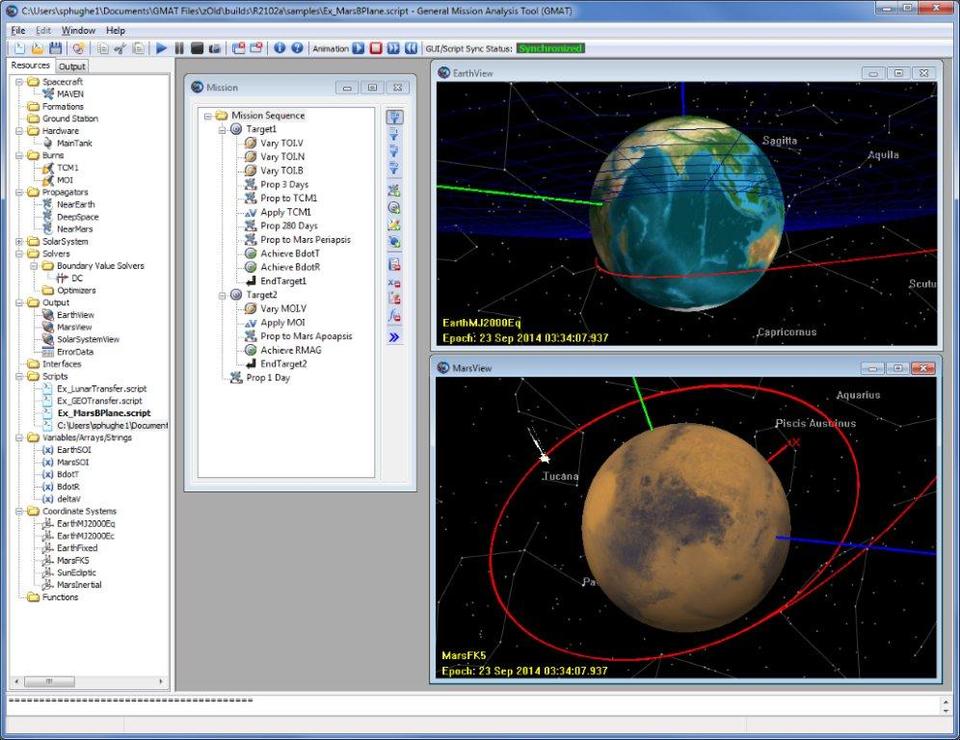The height and width of the screenshot is (740, 960).
Task: Click the green Synchronized status indicator
Action: [550, 48]
